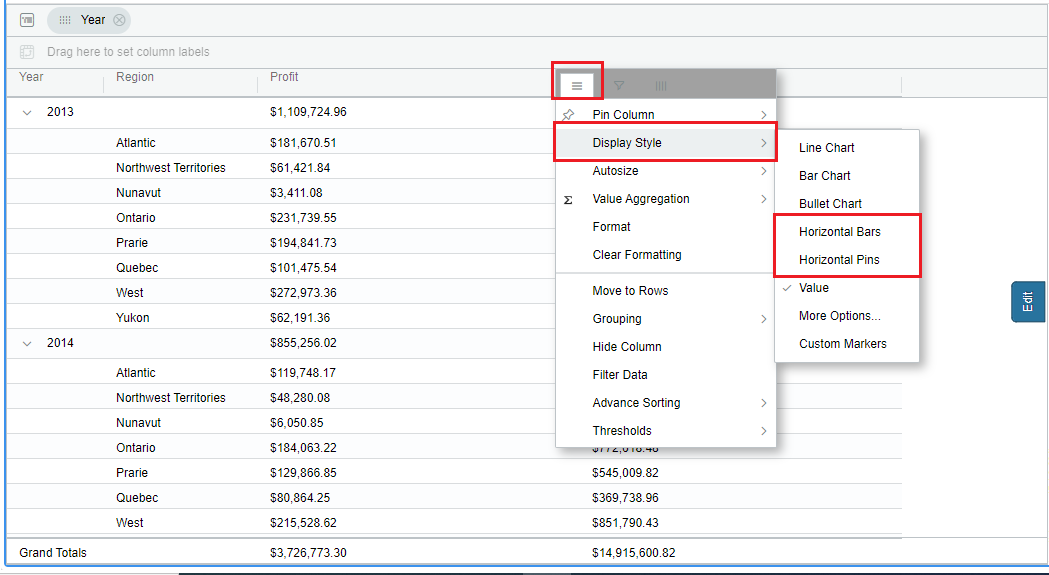The width and height of the screenshot is (1049, 575).
Task: Choose Horizontal Bars display style
Action: [x=839, y=232]
